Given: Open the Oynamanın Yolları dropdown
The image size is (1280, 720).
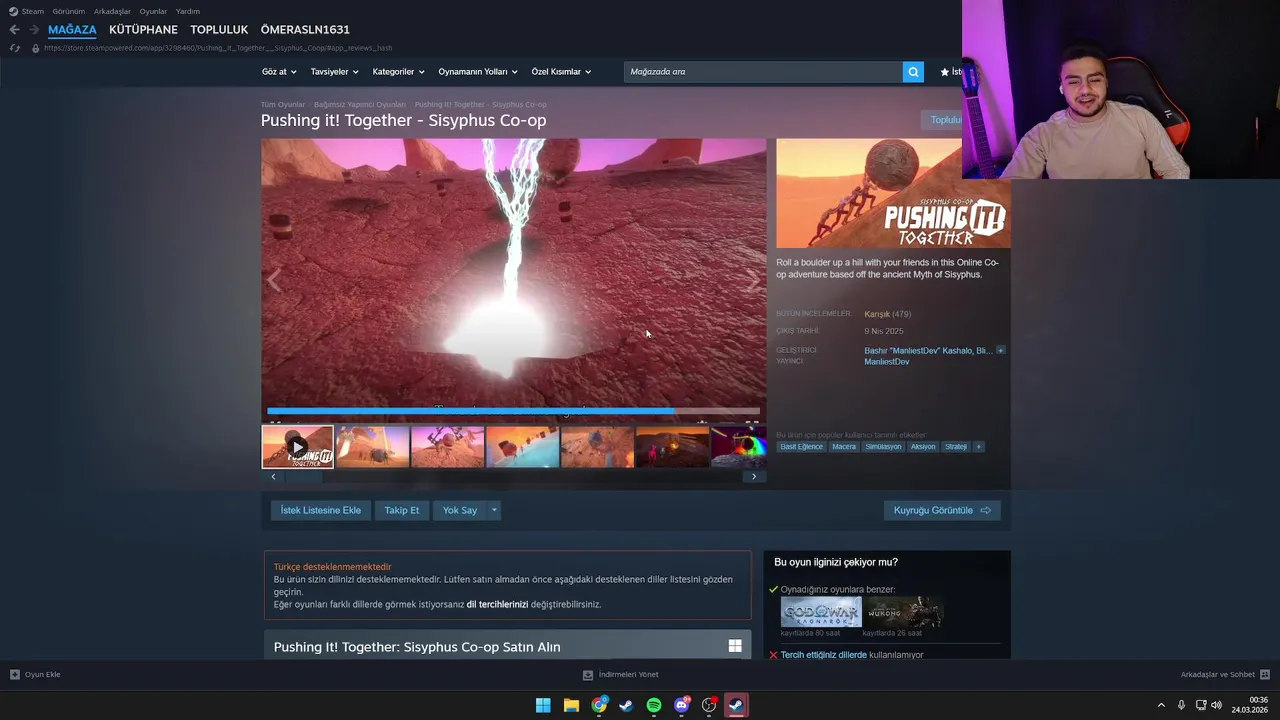Looking at the screenshot, I should point(478,72).
